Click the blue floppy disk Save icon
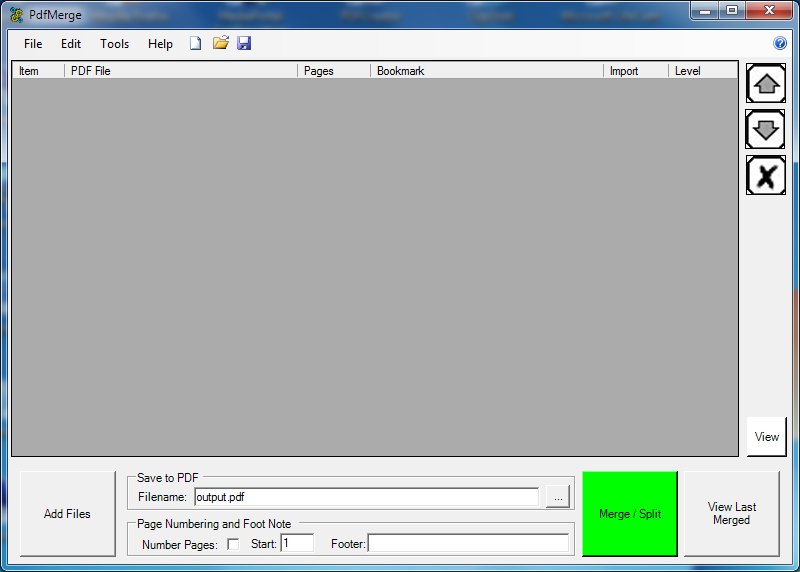Screen dimensions: 800x572 click(244, 44)
